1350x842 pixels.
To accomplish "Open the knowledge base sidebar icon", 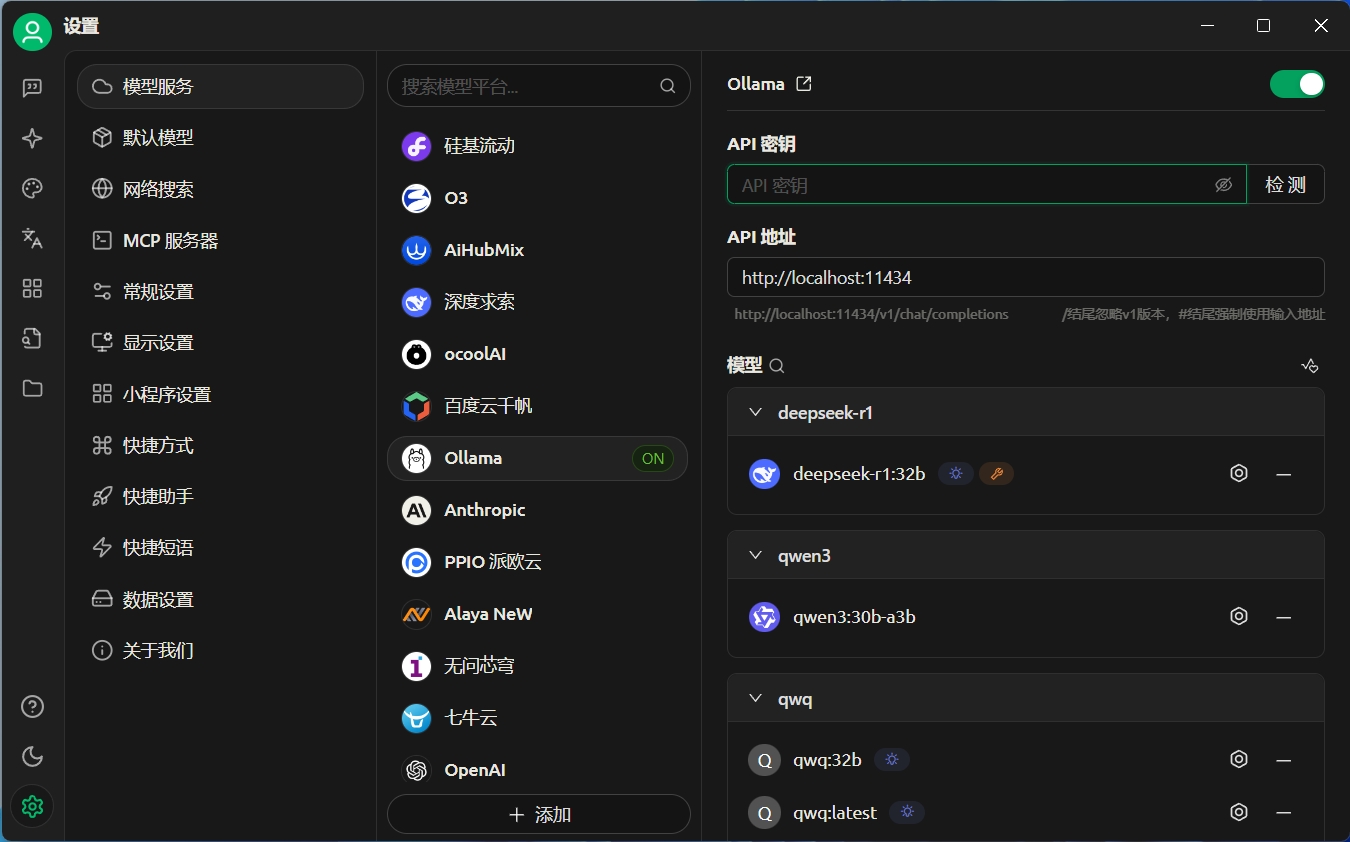I will [x=32, y=338].
